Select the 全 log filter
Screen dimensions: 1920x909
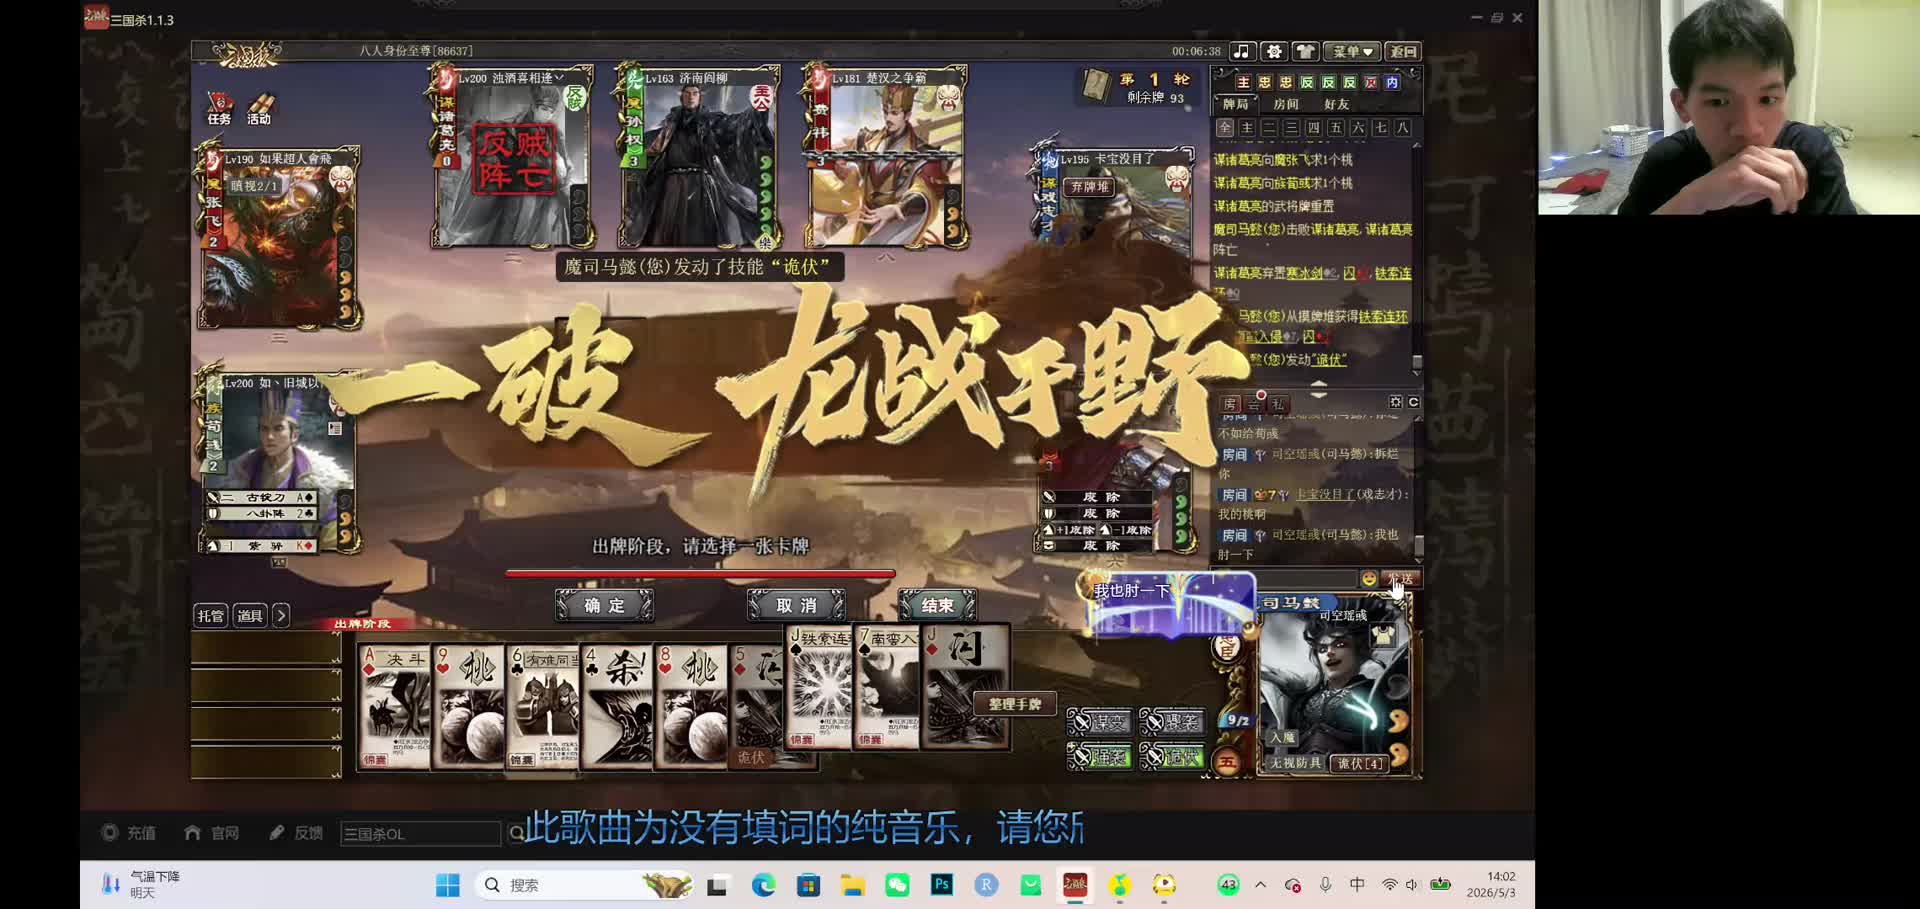pyautogui.click(x=1225, y=128)
